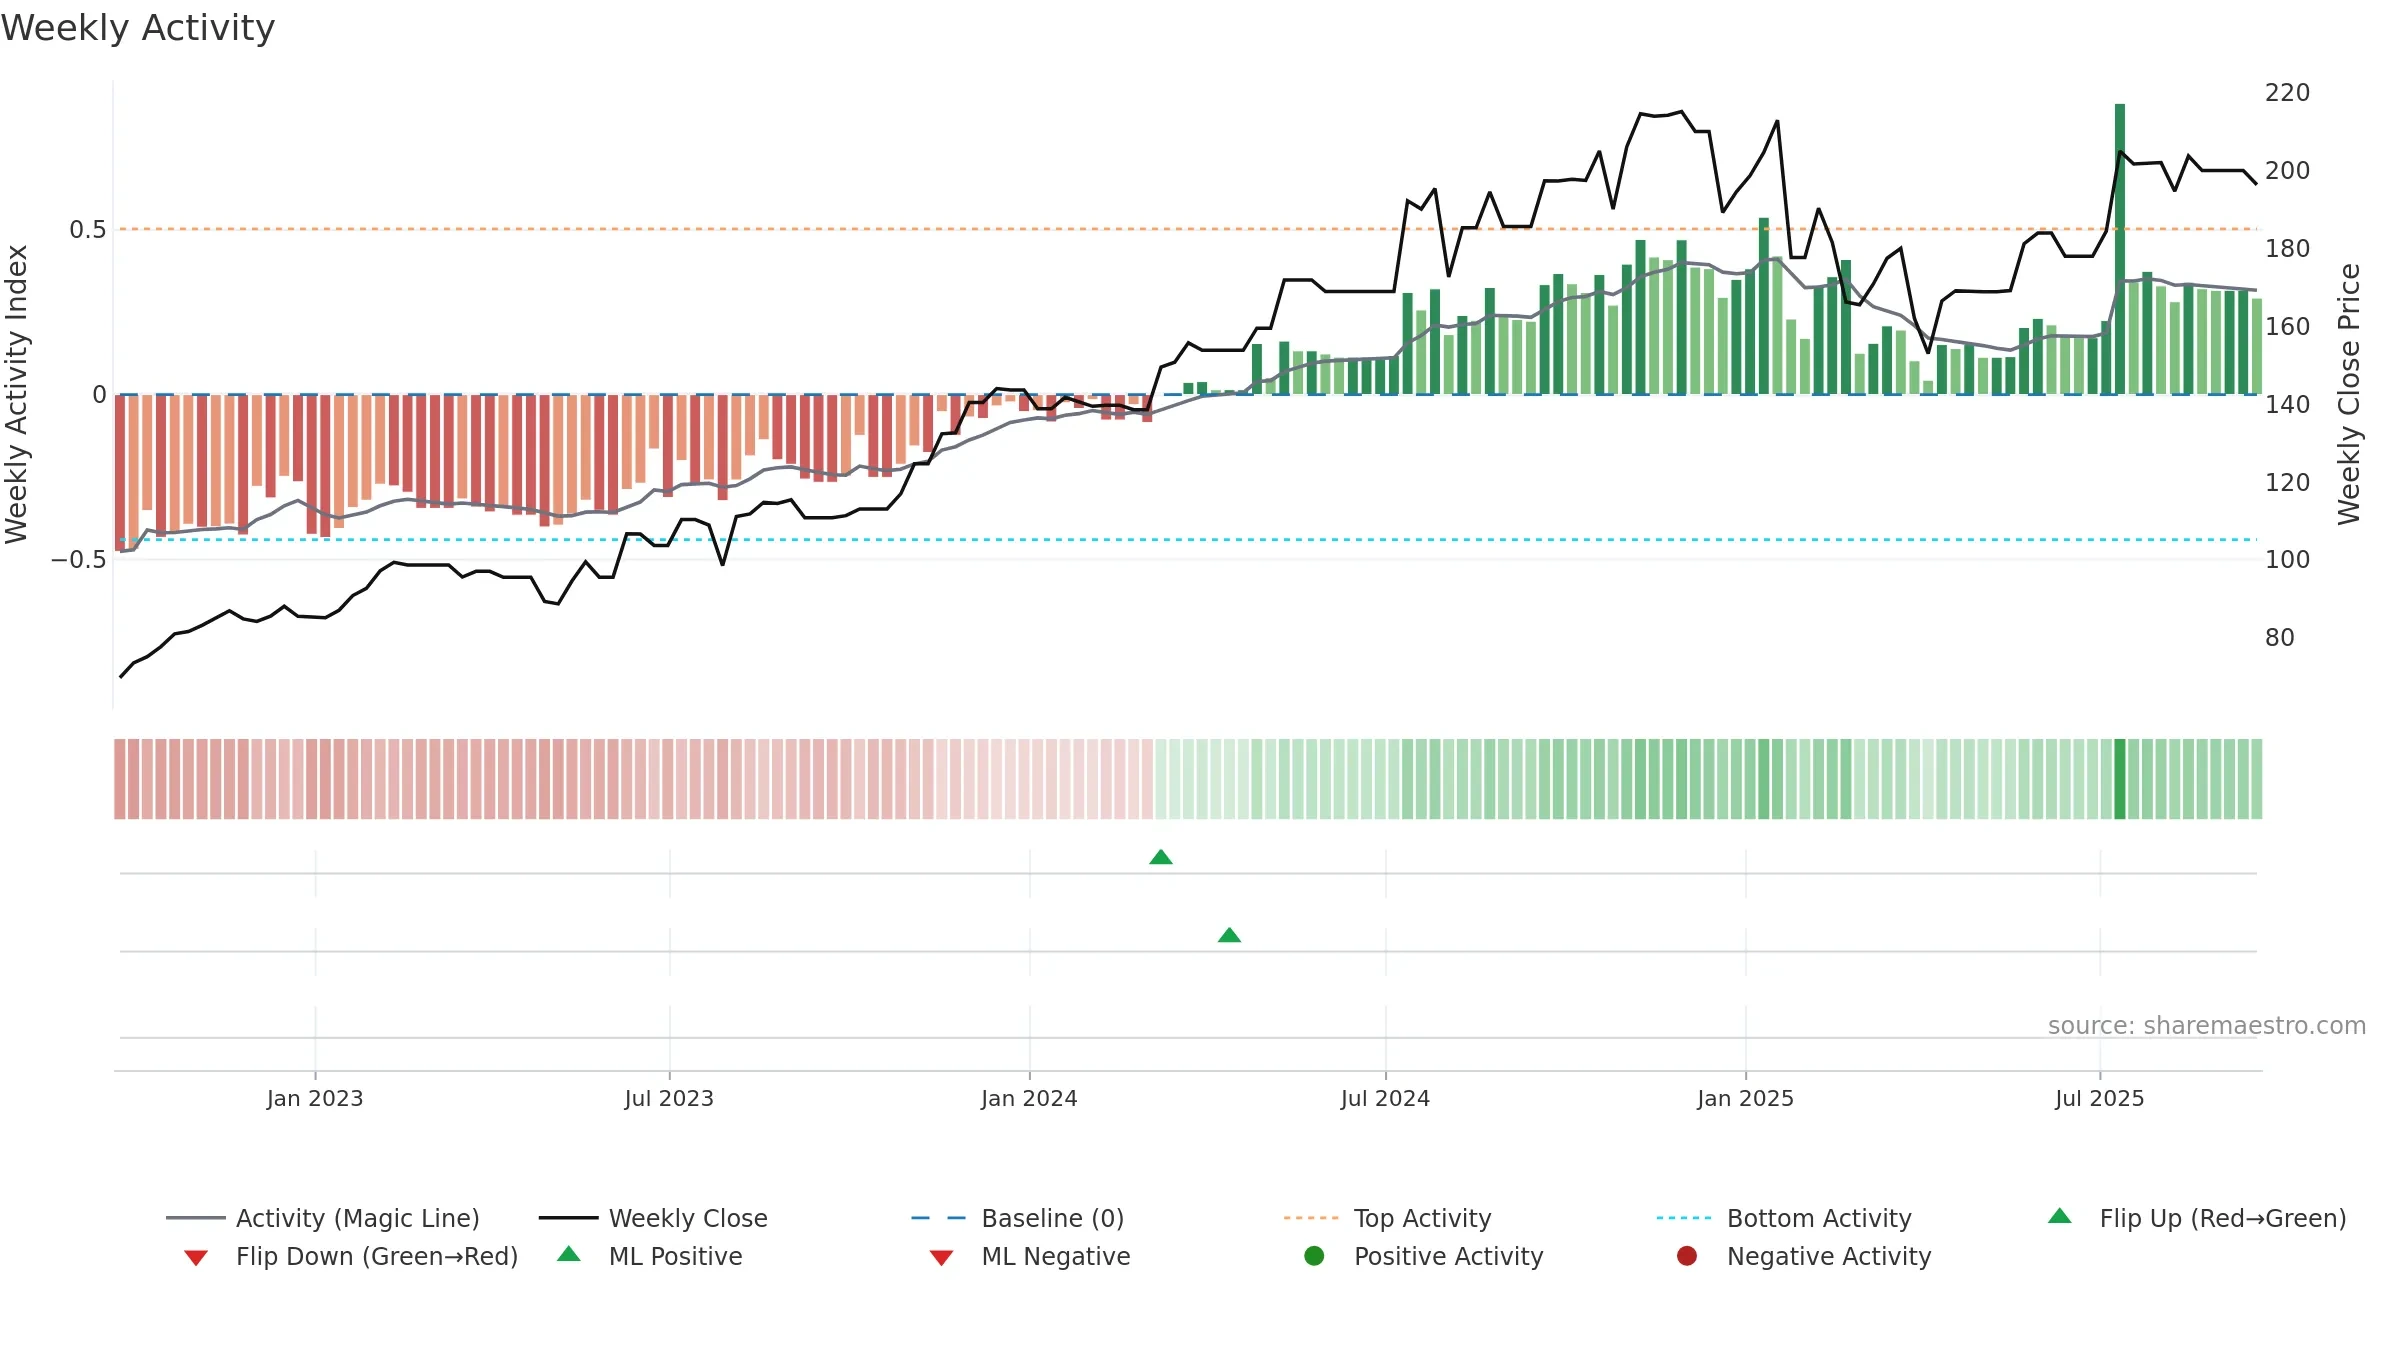
Task: Click the 180 price axis tick label
Action: 2287,248
